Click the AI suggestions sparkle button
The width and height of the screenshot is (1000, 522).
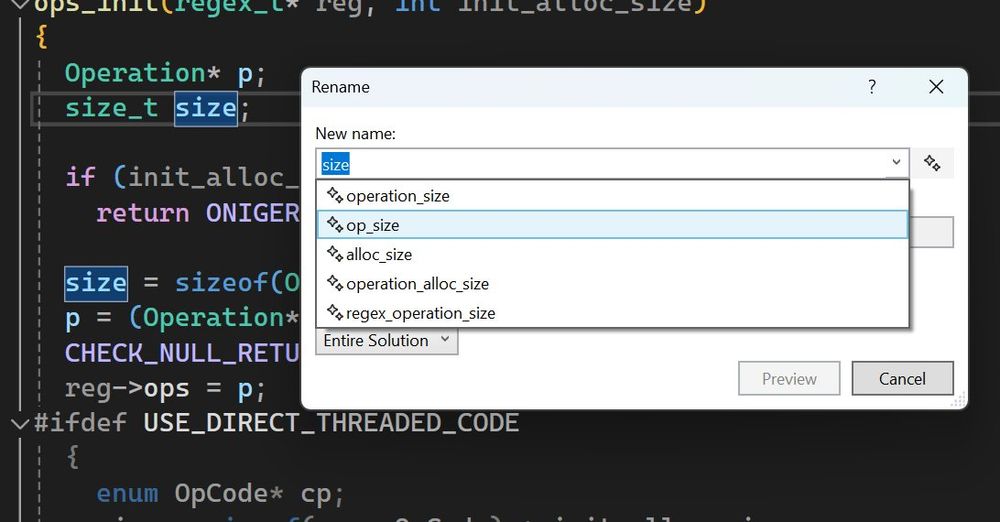pyautogui.click(x=932, y=163)
